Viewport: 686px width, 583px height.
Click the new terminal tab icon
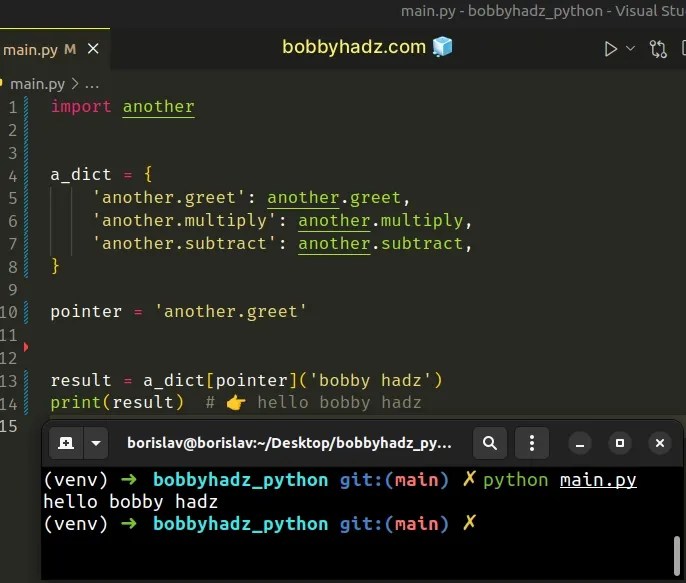point(66,443)
